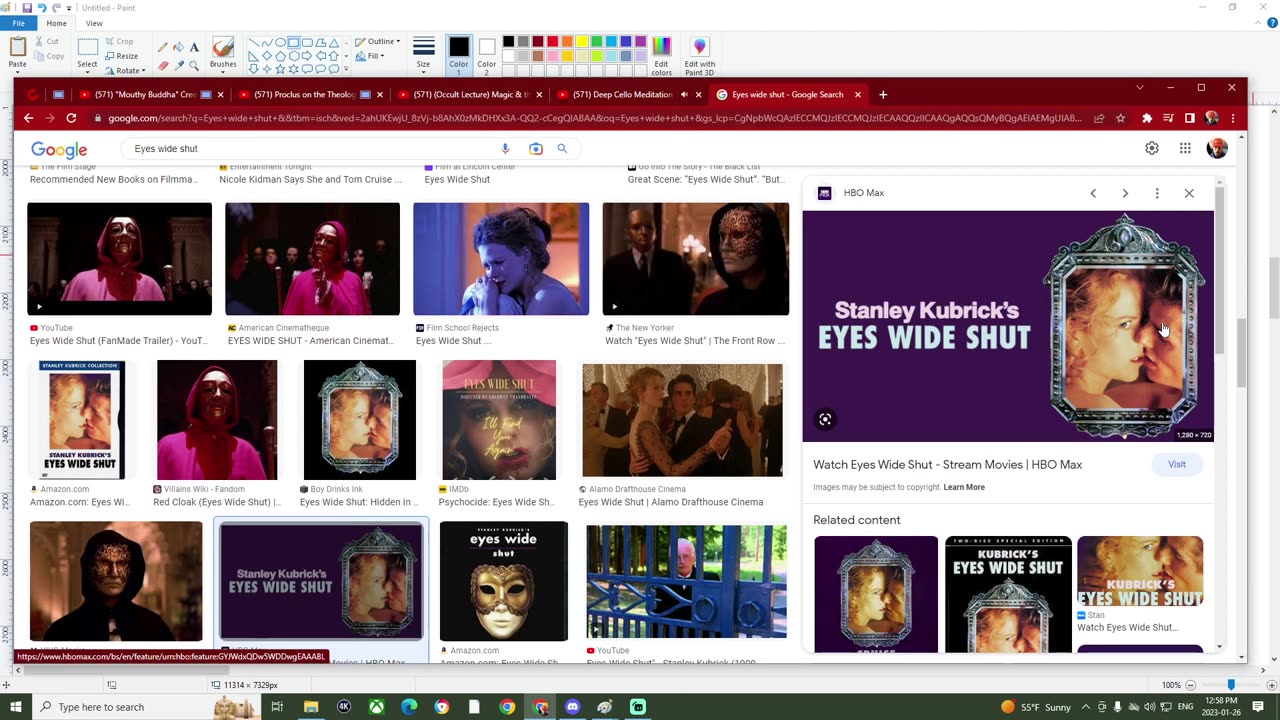This screenshot has width=1280, height=720.
Task: Open Chrome extensions puzzle icon
Action: pyautogui.click(x=1147, y=118)
